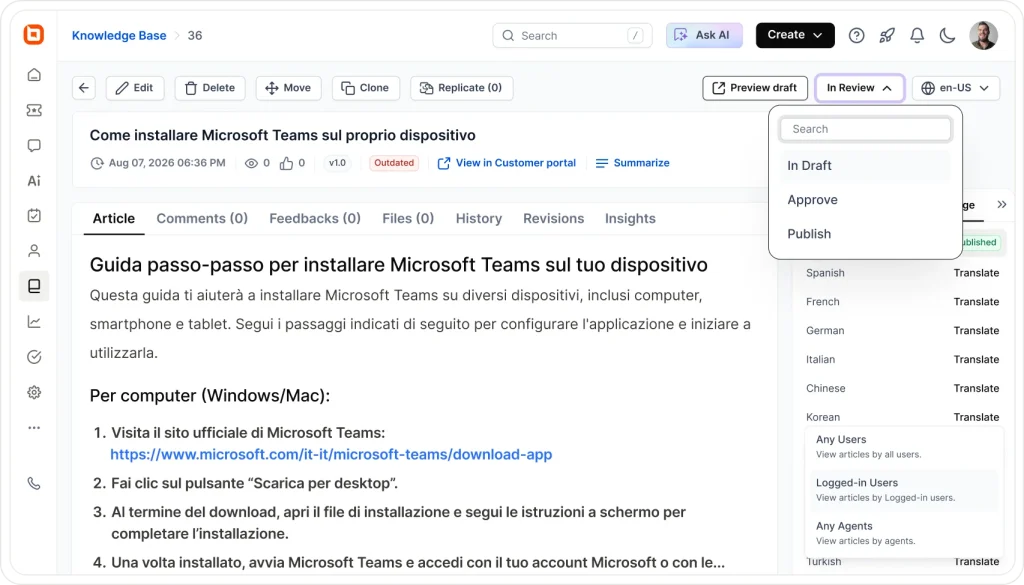Open the Microsoft Teams download-app URL
The width and height of the screenshot is (1024, 585).
[x=331, y=454]
